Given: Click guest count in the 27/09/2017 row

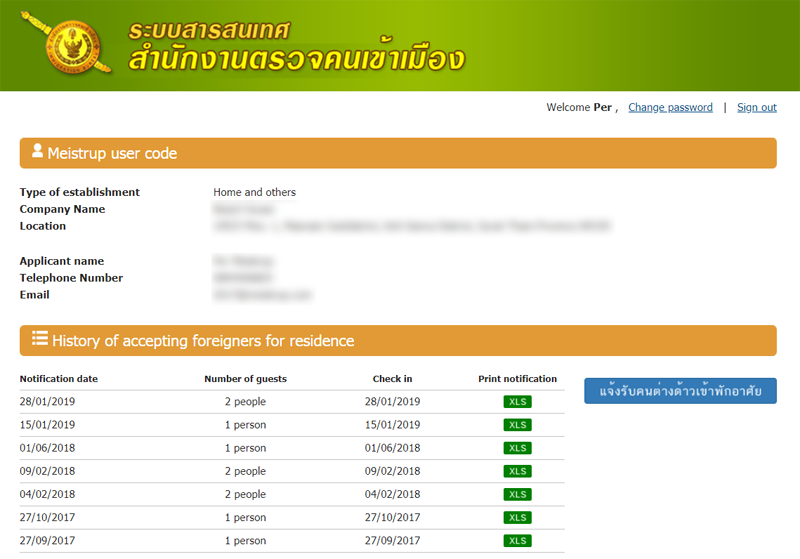Looking at the screenshot, I should coord(245,540).
